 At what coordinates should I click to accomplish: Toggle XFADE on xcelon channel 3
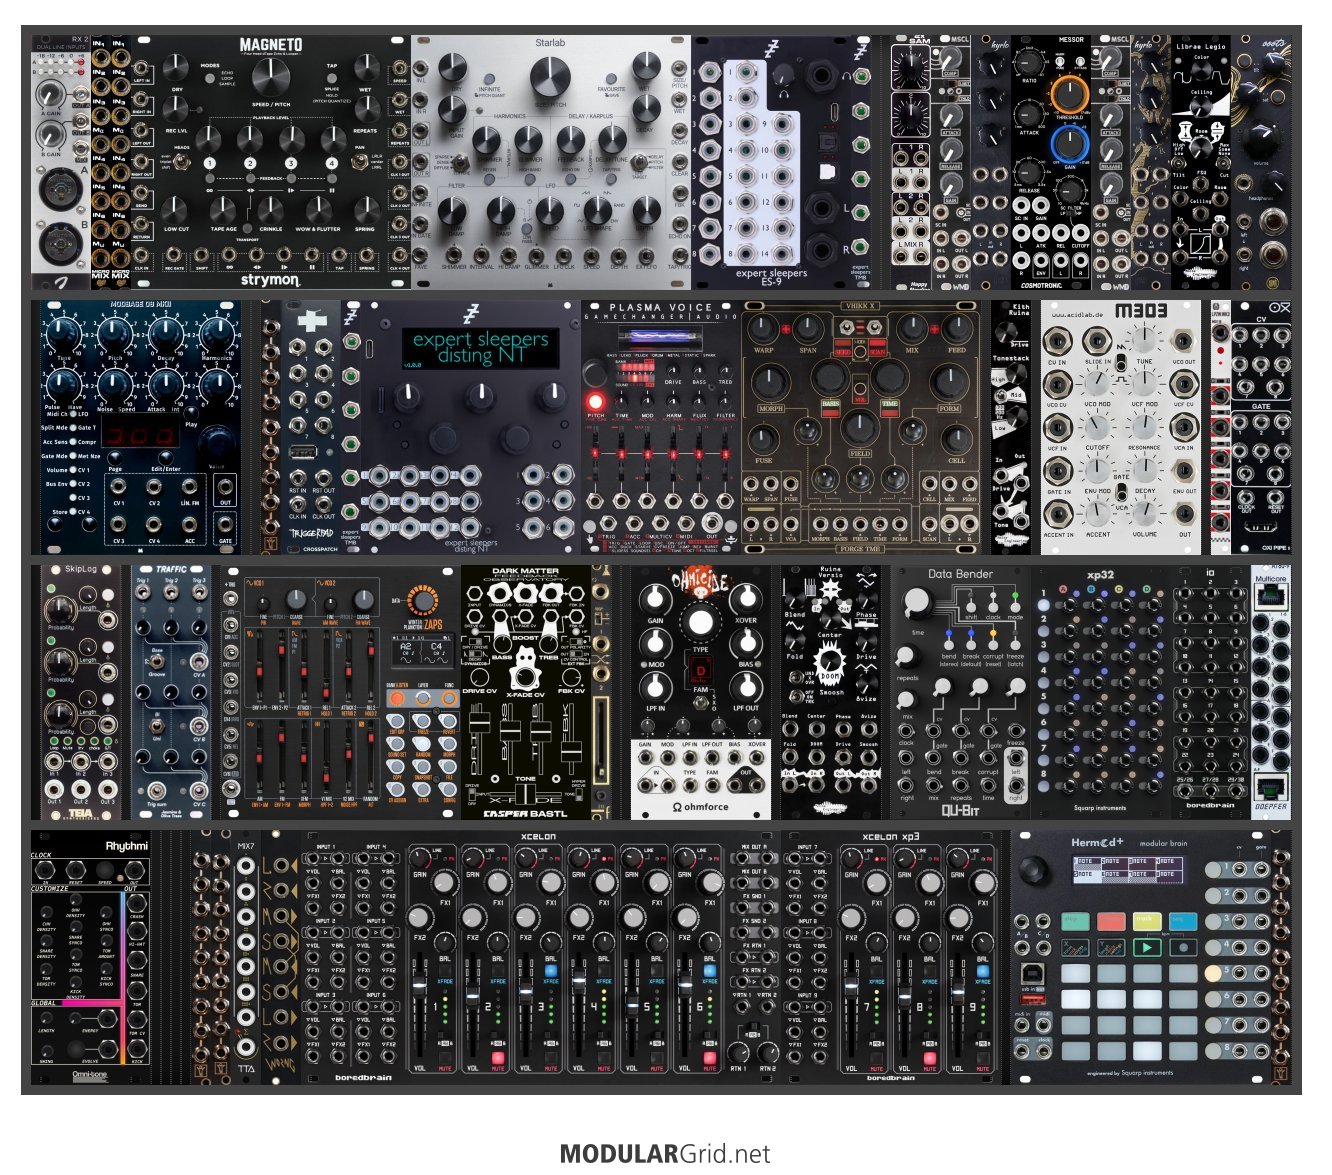(x=550, y=971)
